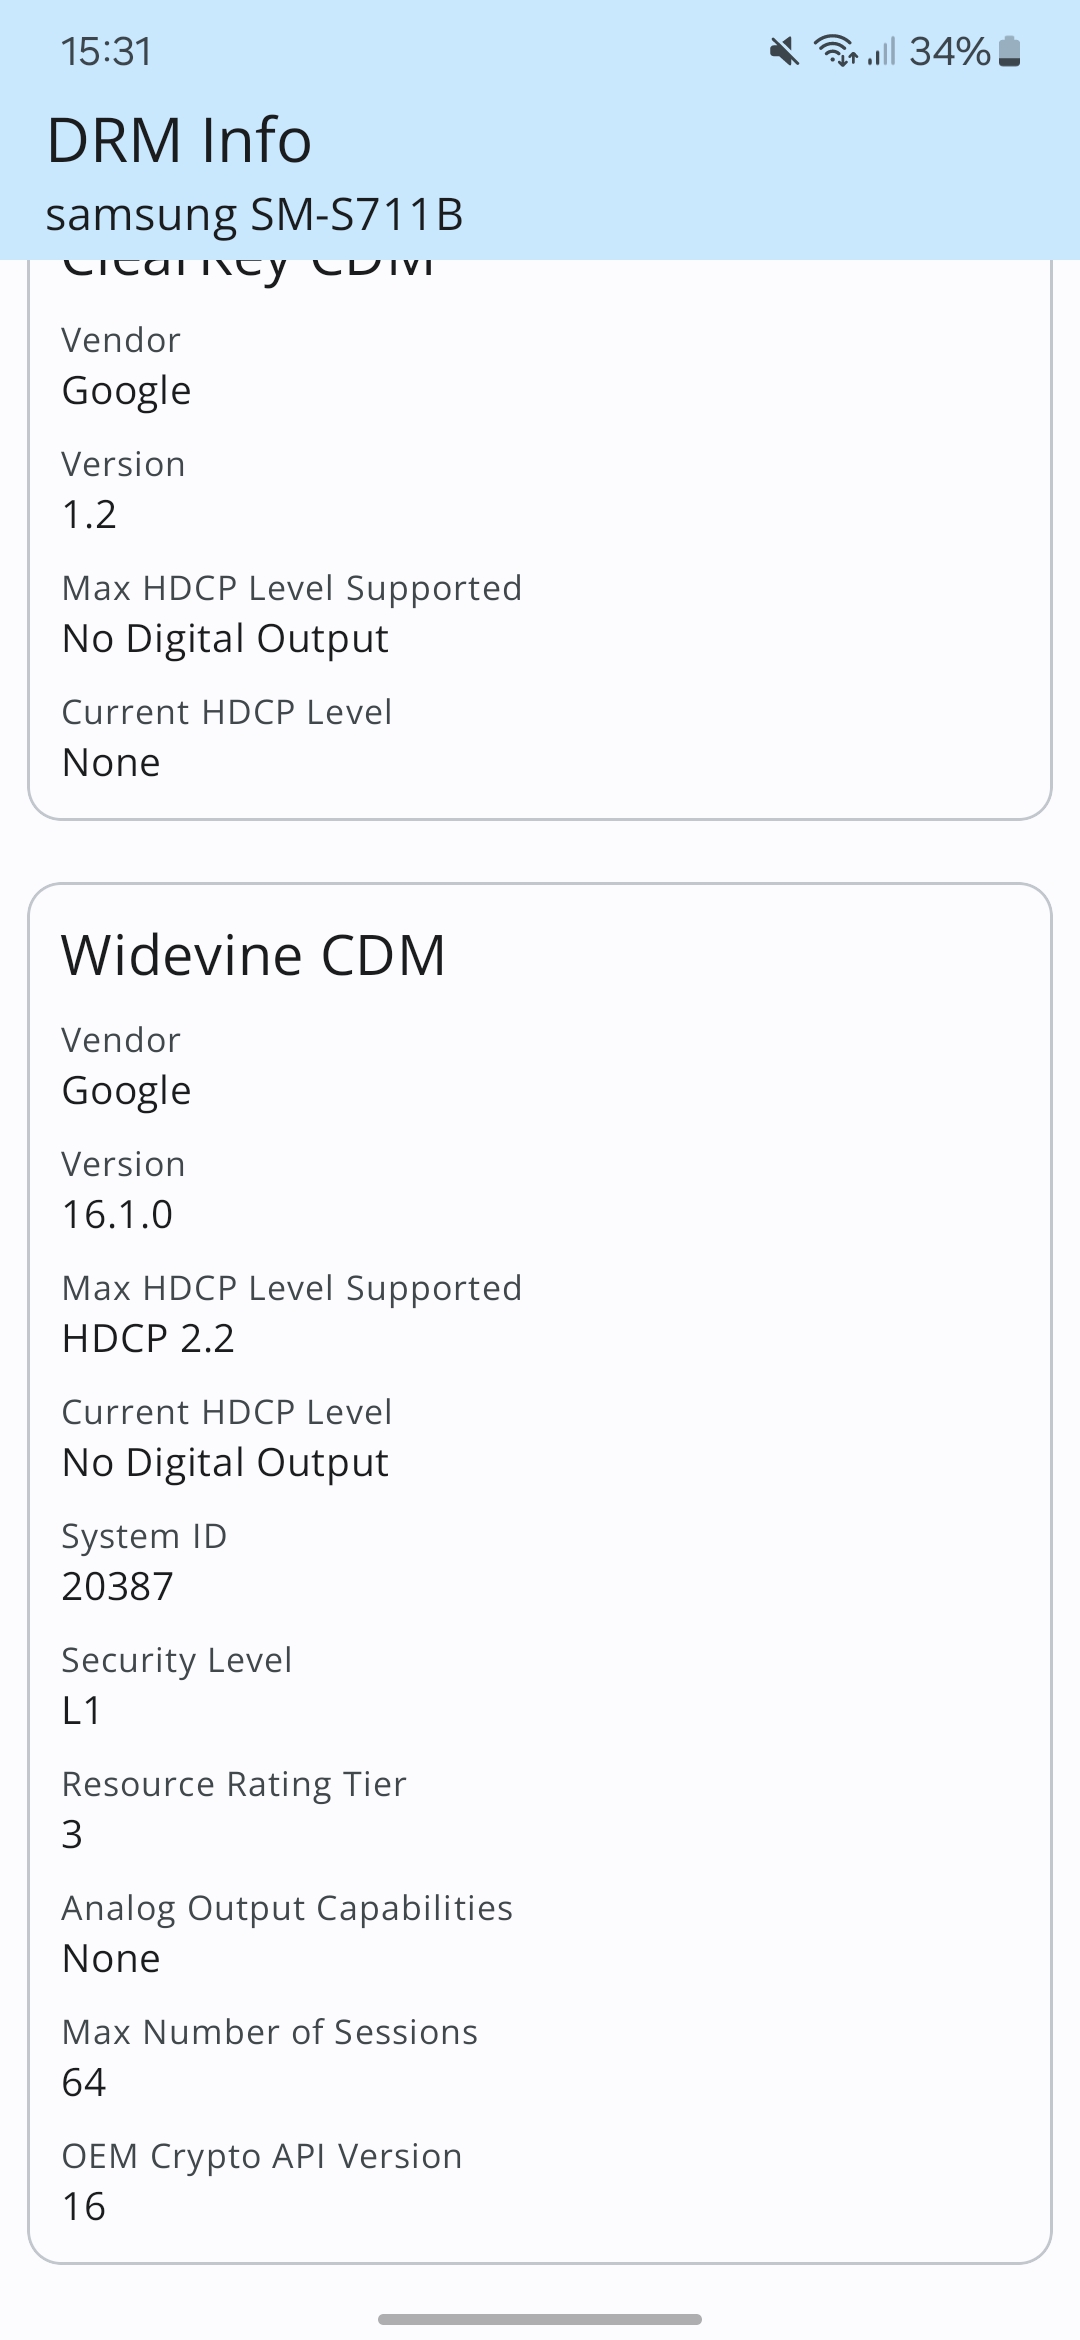Tap the muted sound status icon

(785, 51)
